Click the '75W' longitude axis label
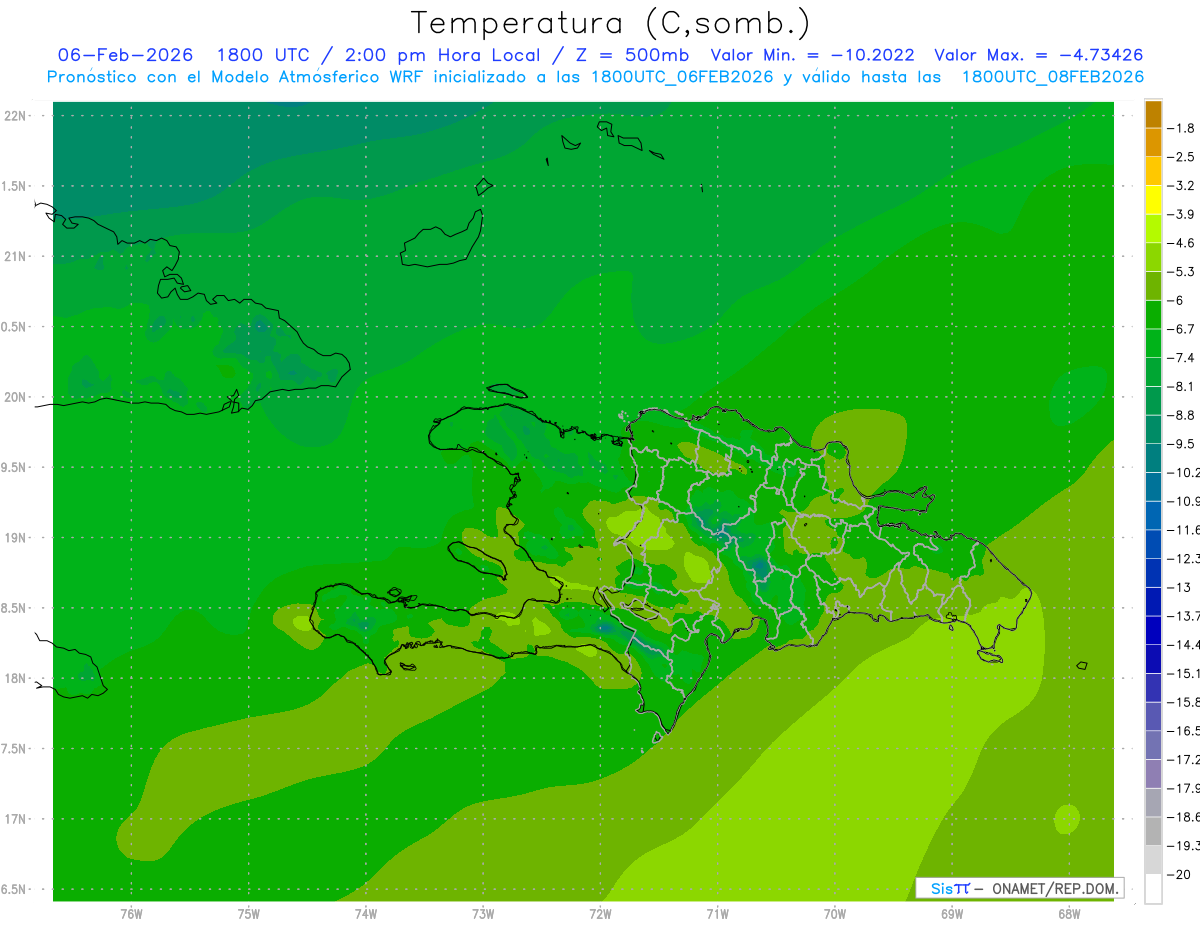 coord(249,913)
